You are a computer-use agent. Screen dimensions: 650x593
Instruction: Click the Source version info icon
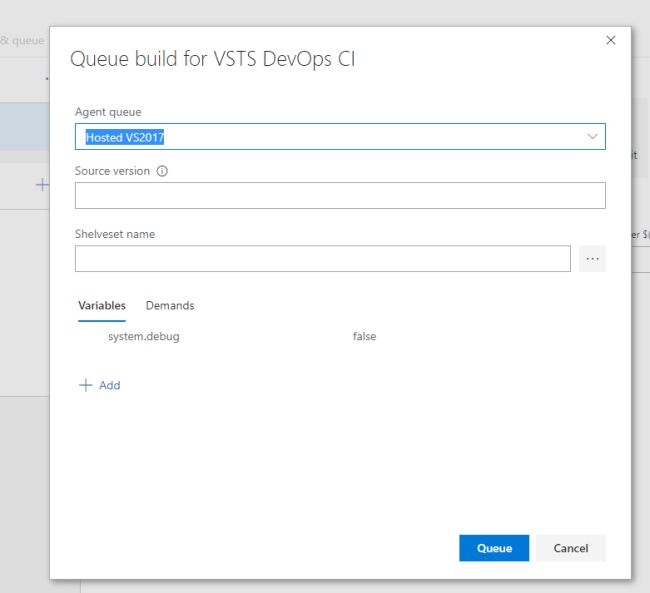(162, 171)
